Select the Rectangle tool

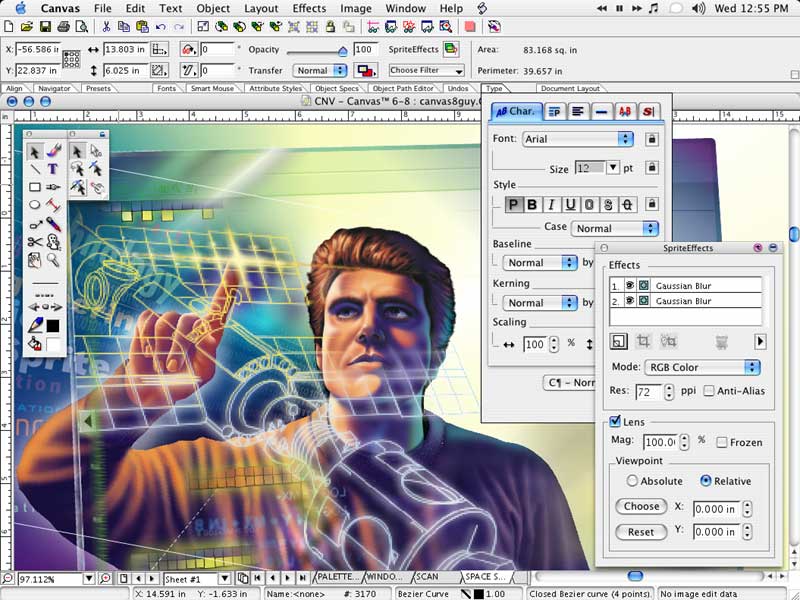click(35, 187)
